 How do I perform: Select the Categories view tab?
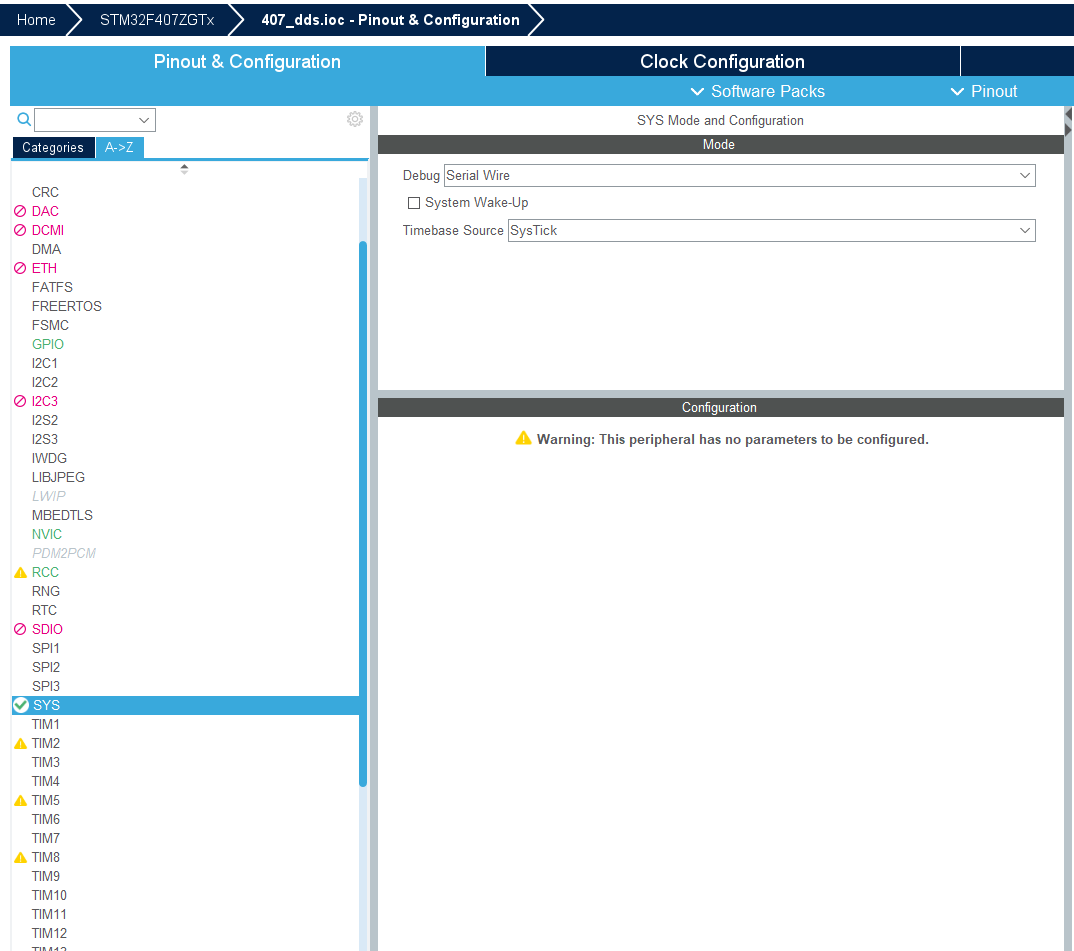point(53,147)
